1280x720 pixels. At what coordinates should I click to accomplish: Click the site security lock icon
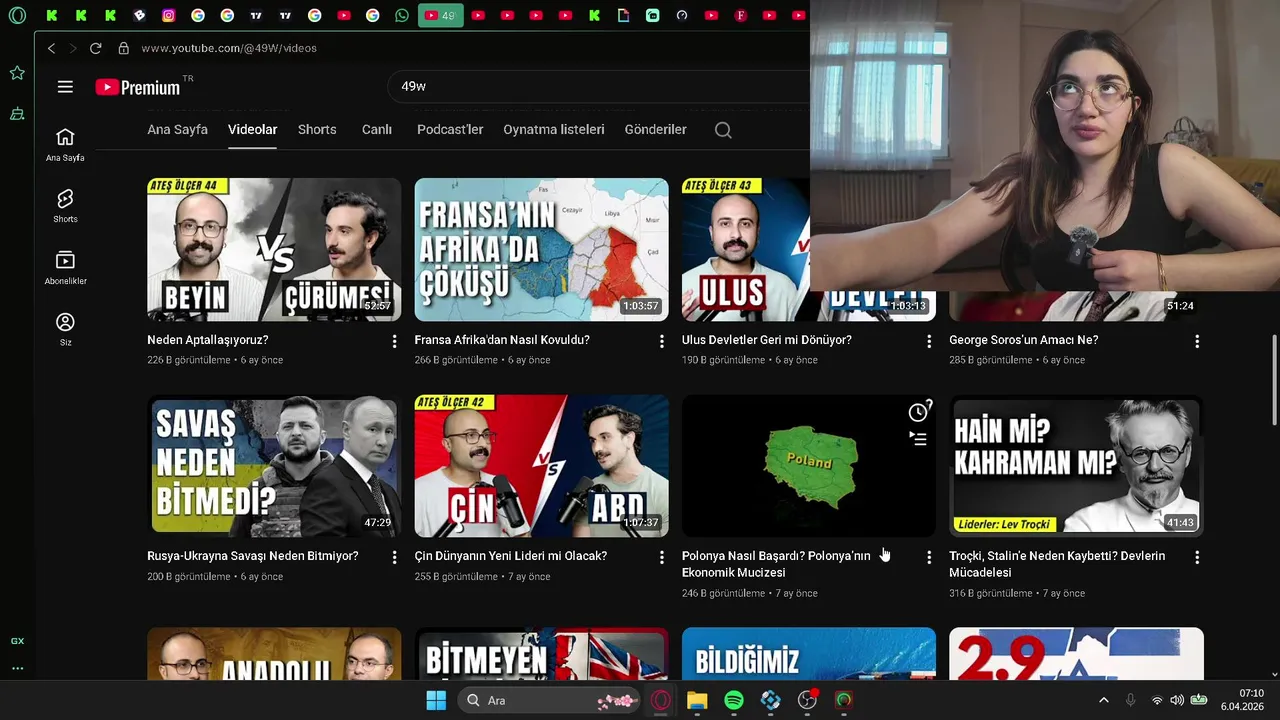coord(123,48)
